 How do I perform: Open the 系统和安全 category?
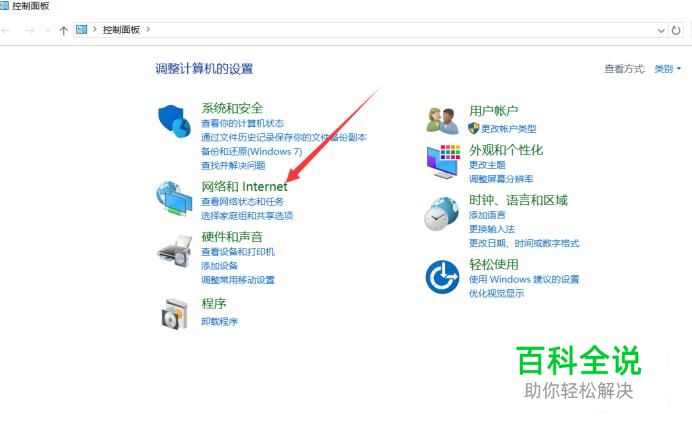(232, 108)
